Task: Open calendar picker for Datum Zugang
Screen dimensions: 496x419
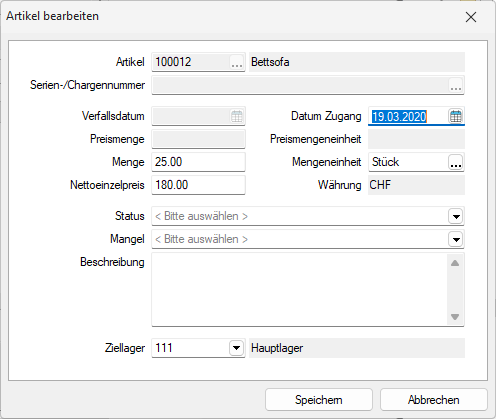Action: tap(456, 116)
